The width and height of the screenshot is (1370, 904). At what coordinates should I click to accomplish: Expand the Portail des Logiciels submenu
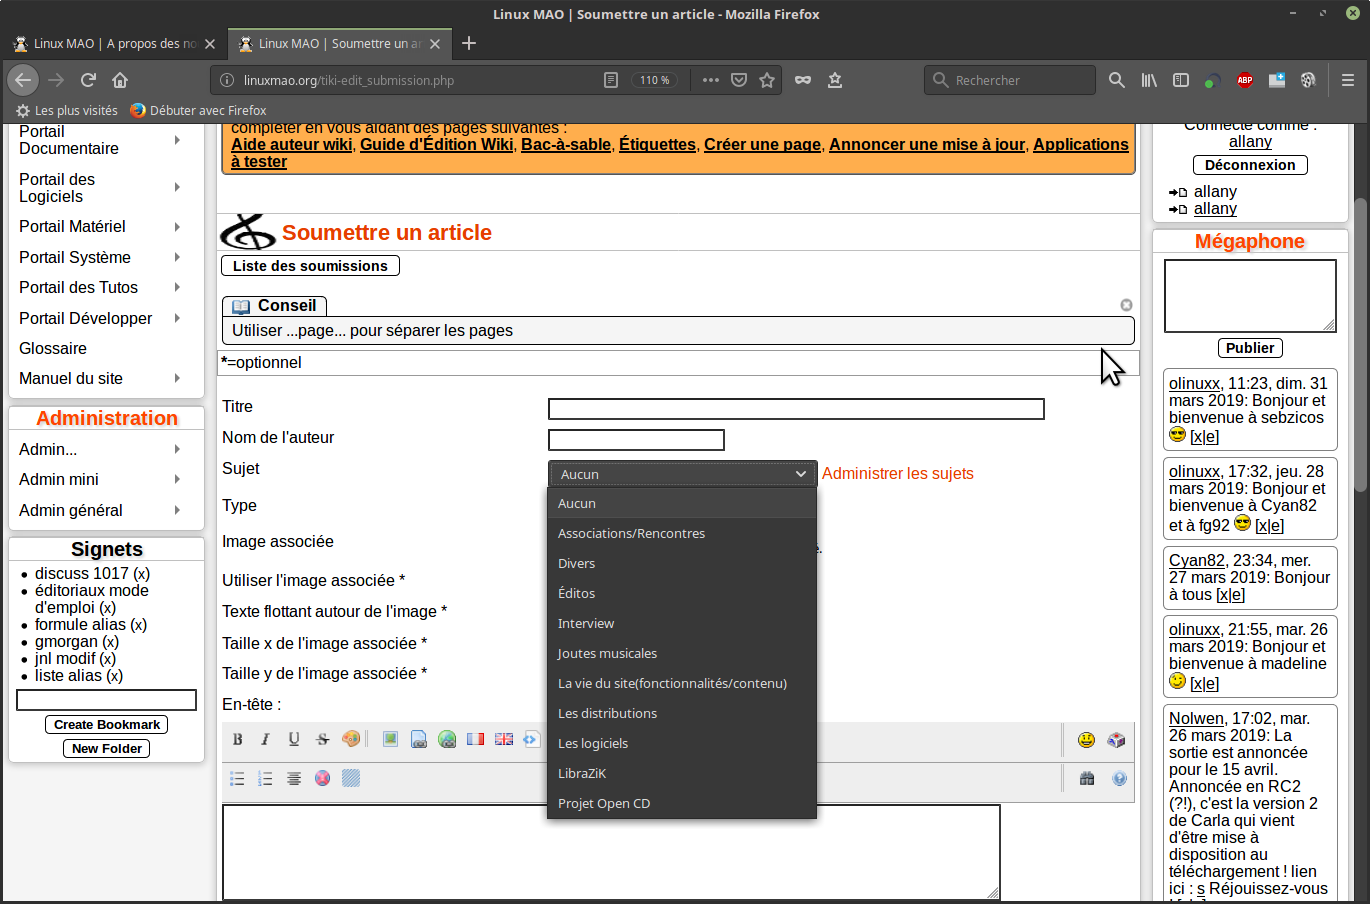pyautogui.click(x=177, y=188)
